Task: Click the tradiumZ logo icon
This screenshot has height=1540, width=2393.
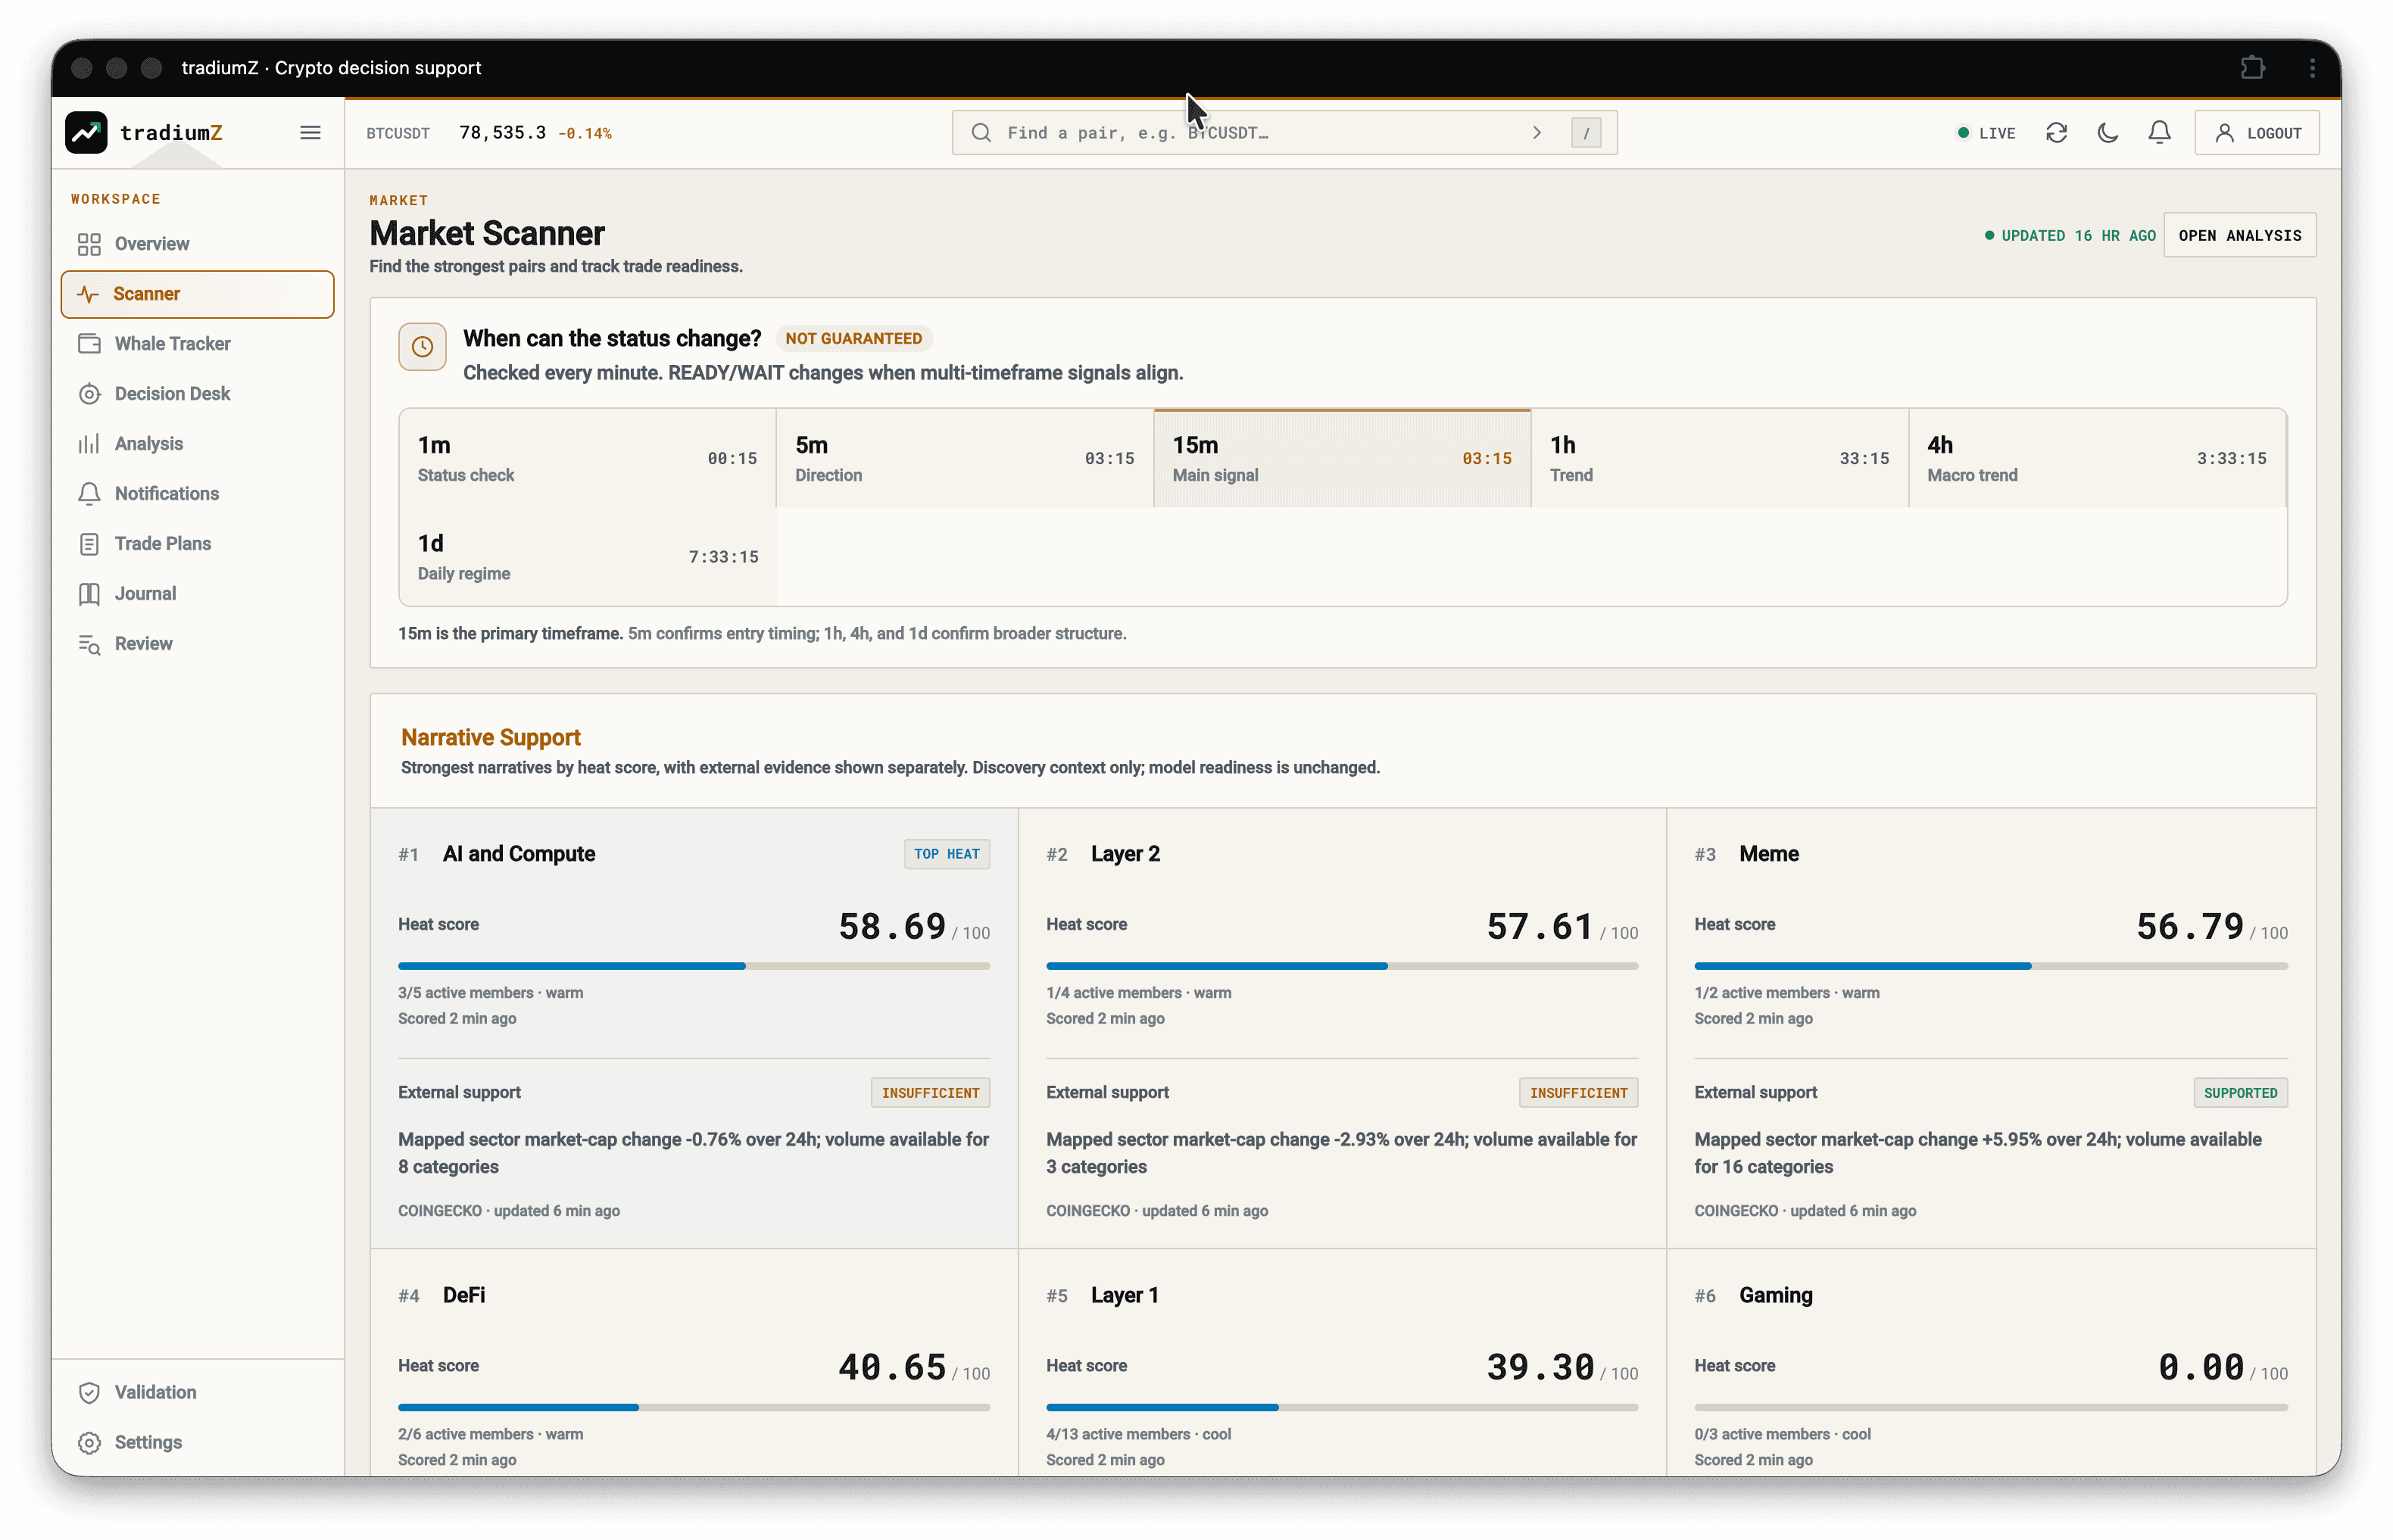Action: [86, 133]
